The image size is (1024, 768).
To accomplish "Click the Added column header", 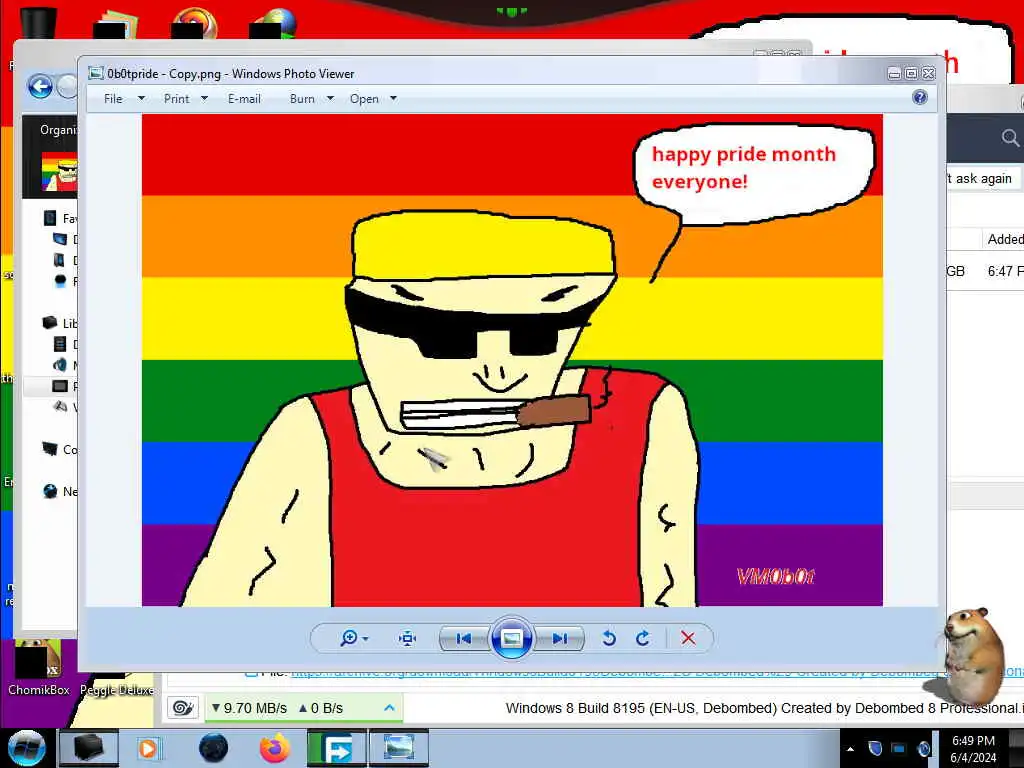I will coord(1004,239).
